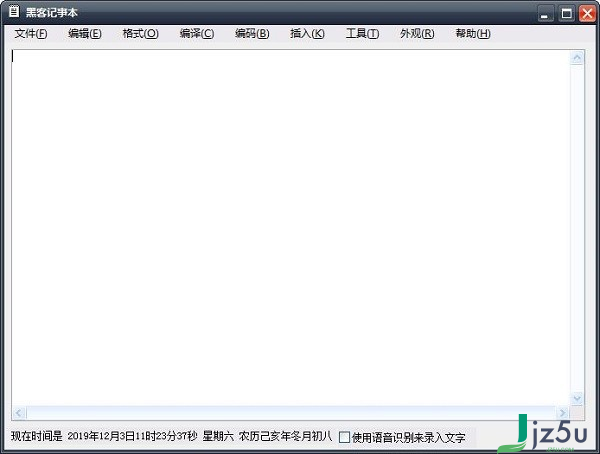
Task: Open the 编辑(E) menu
Action: (85, 34)
